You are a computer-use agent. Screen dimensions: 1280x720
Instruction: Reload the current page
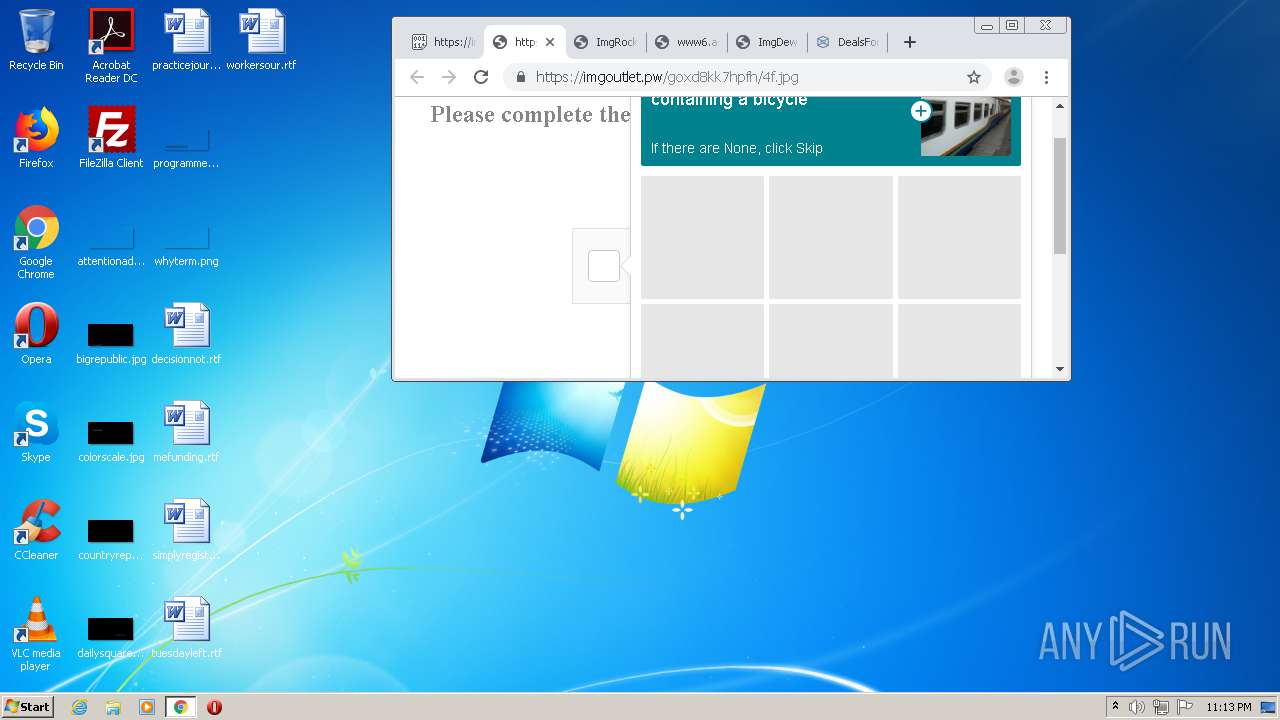click(x=481, y=77)
